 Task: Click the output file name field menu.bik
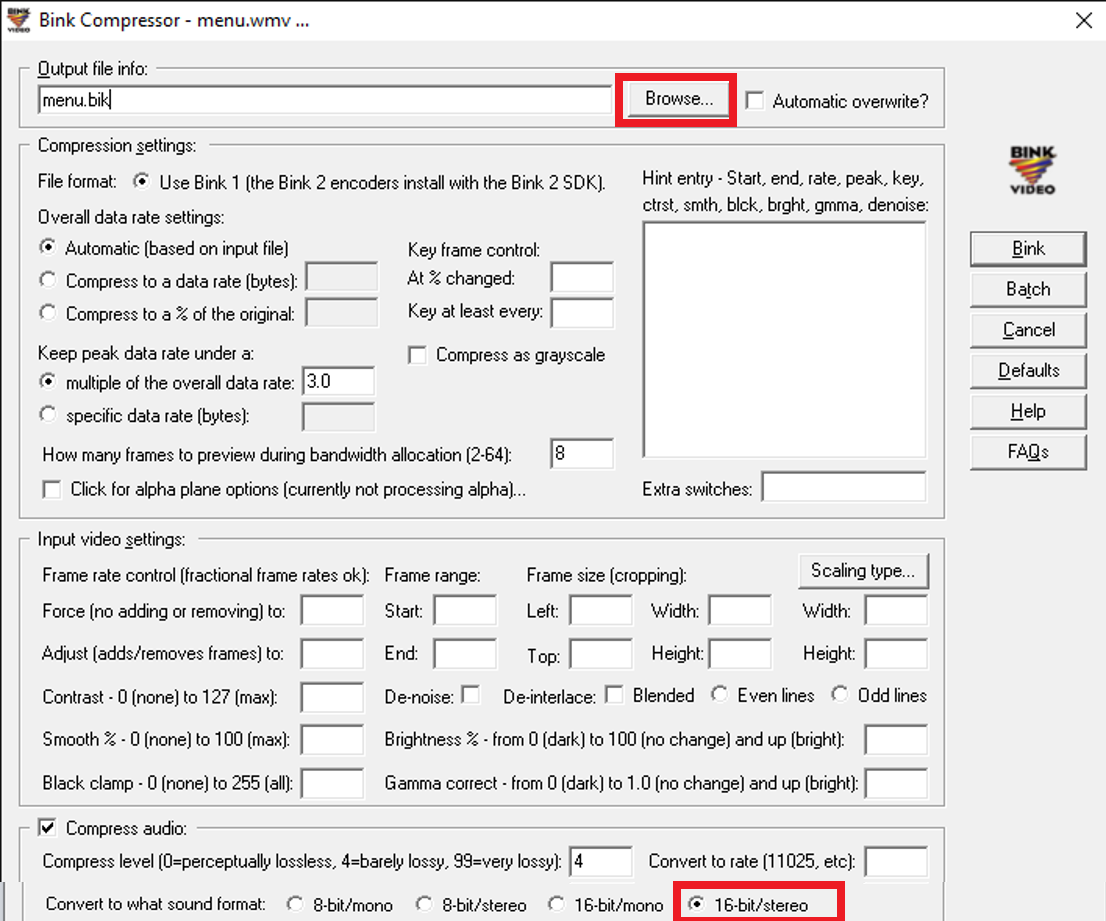(x=324, y=99)
